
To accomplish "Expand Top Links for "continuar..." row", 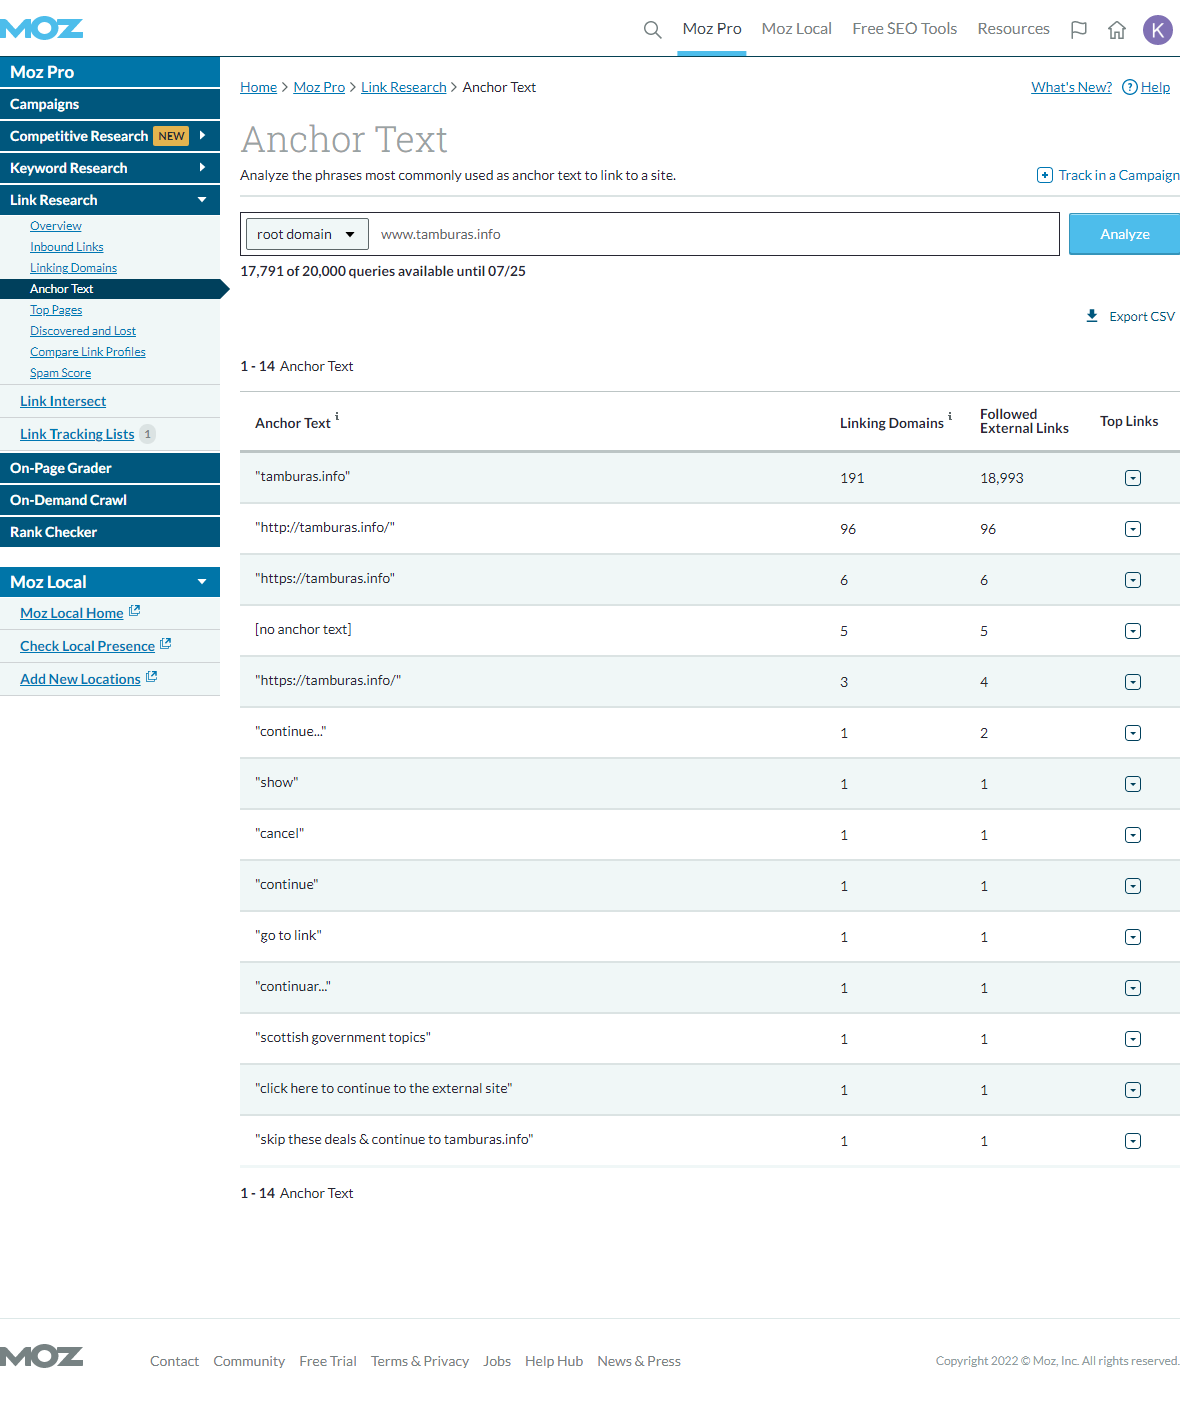I will [1133, 988].
